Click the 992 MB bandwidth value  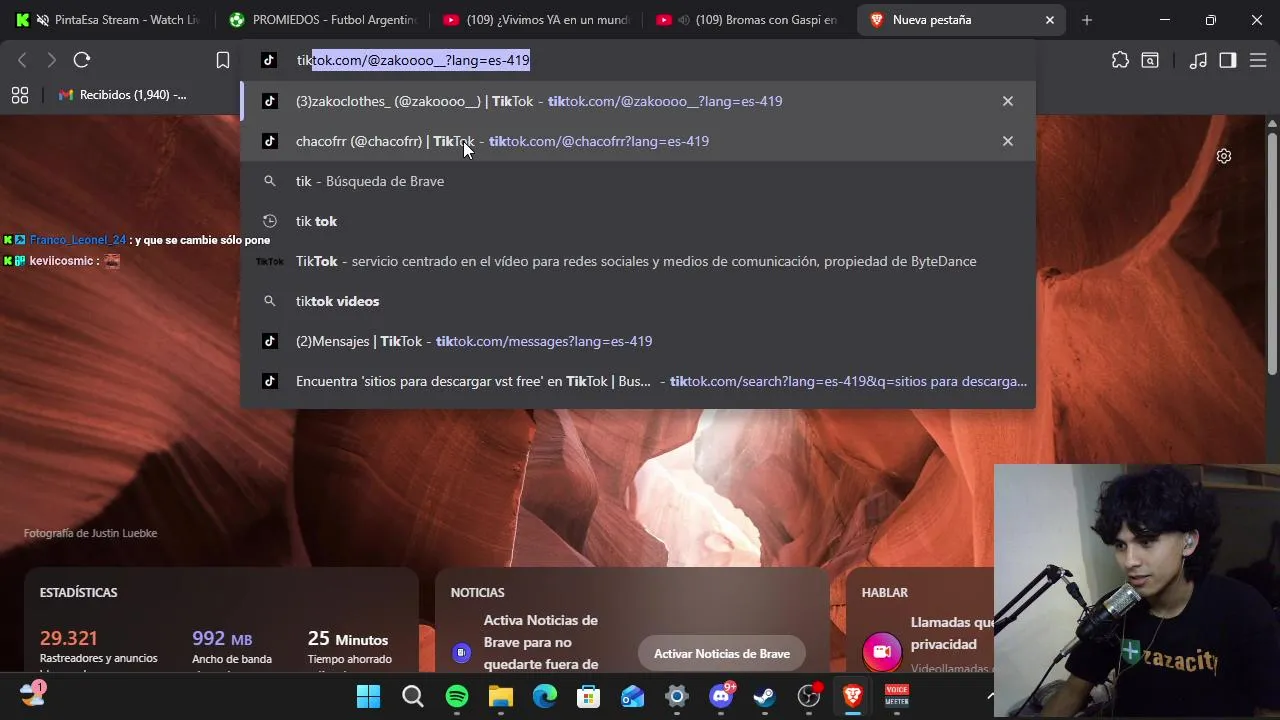coord(222,638)
